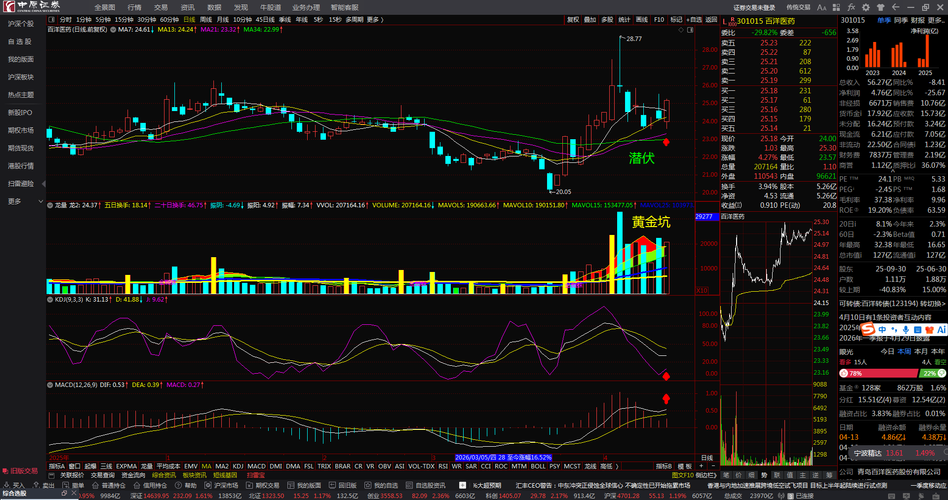Toggle the EXPMA indicator tab
948x500 pixels.
(126, 466)
